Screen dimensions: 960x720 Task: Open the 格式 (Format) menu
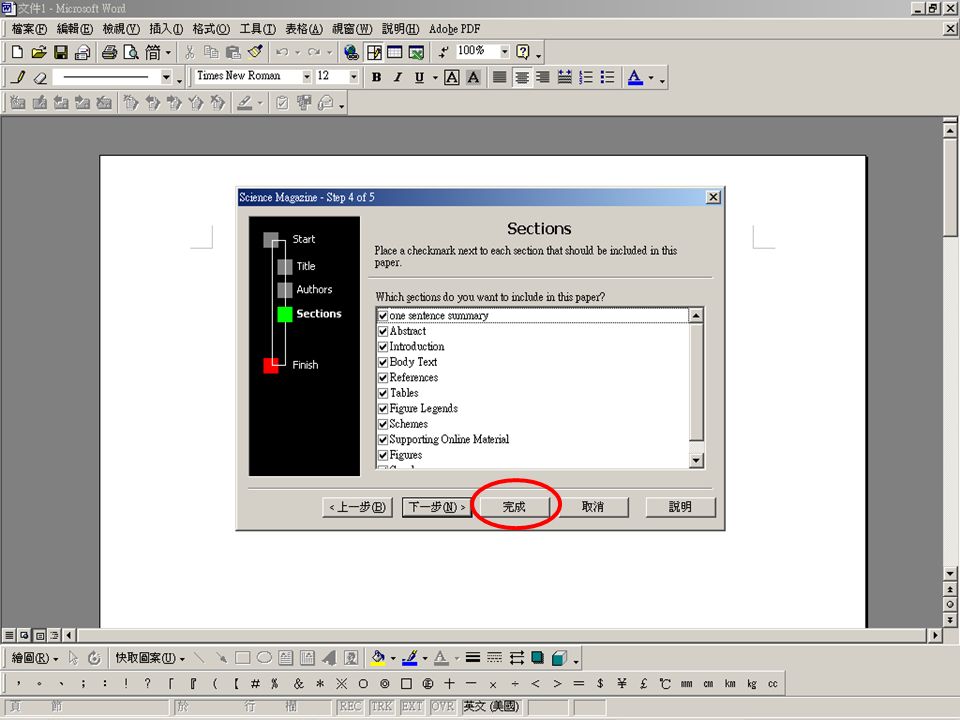211,29
